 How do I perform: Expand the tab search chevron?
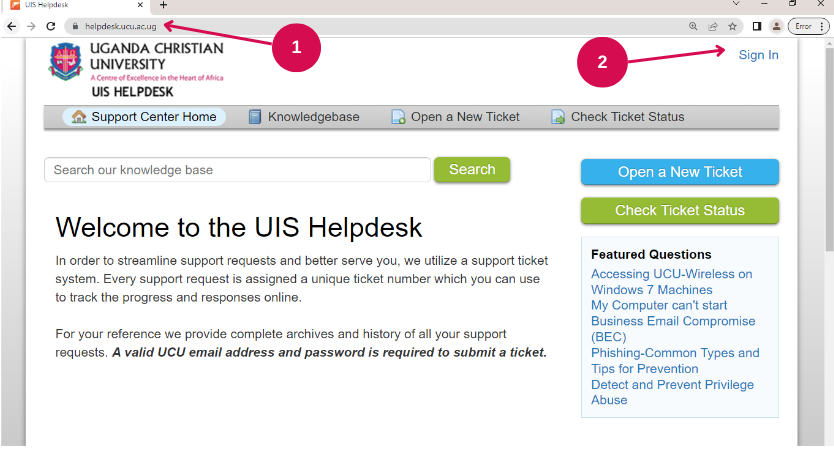(x=736, y=4)
